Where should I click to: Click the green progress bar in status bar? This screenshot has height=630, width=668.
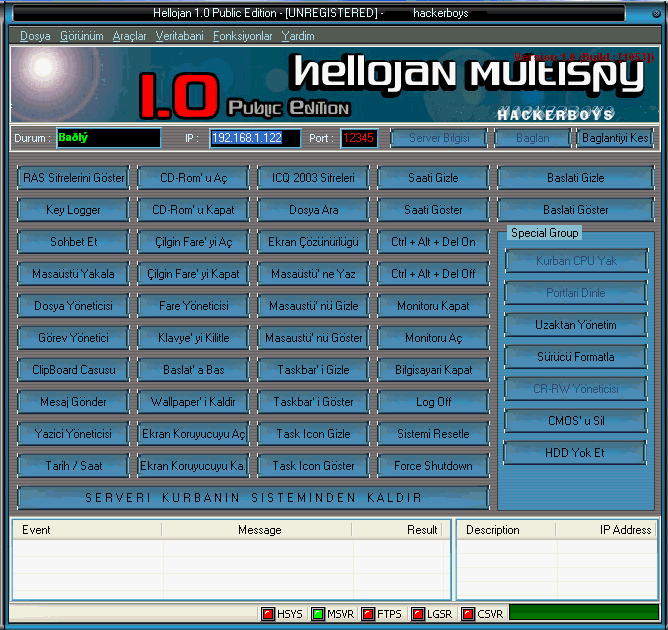(583, 614)
